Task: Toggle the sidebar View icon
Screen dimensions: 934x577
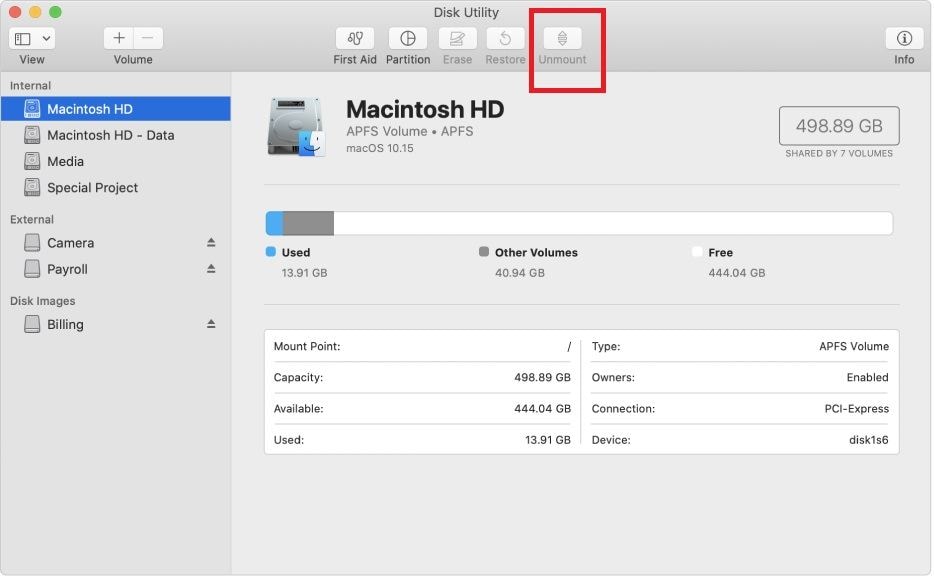Action: 23,39
